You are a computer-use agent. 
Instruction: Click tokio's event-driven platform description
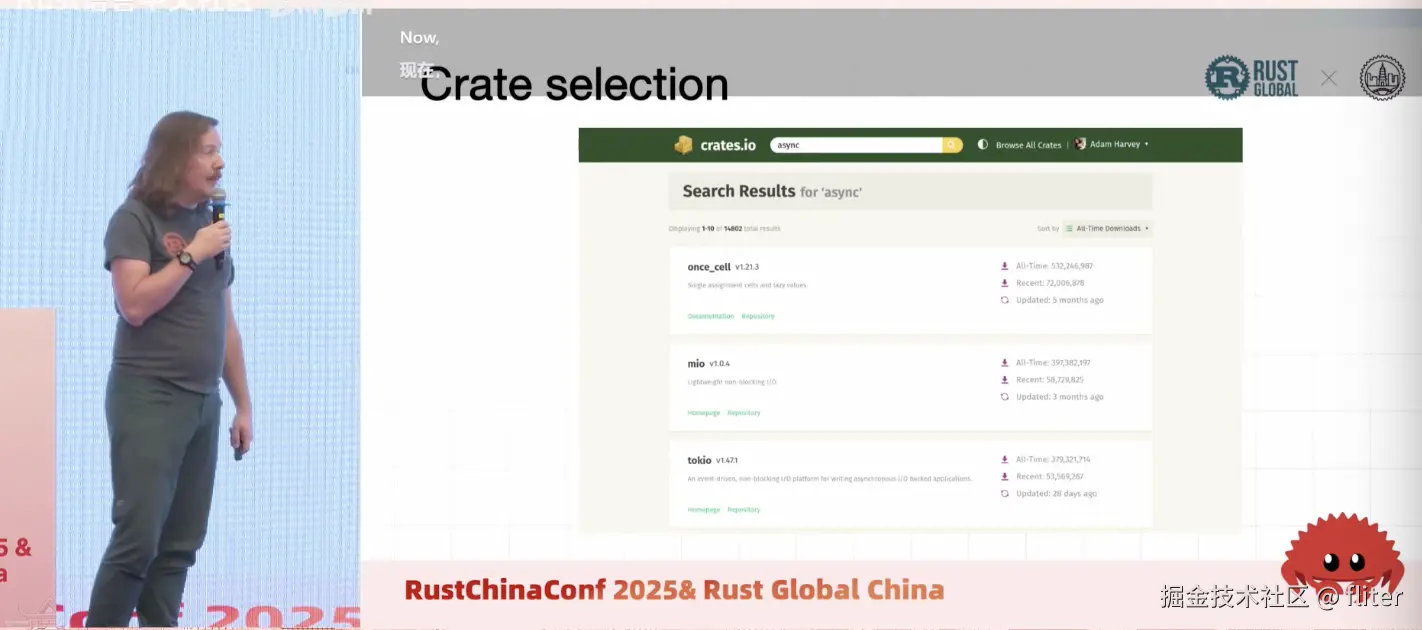pos(830,479)
